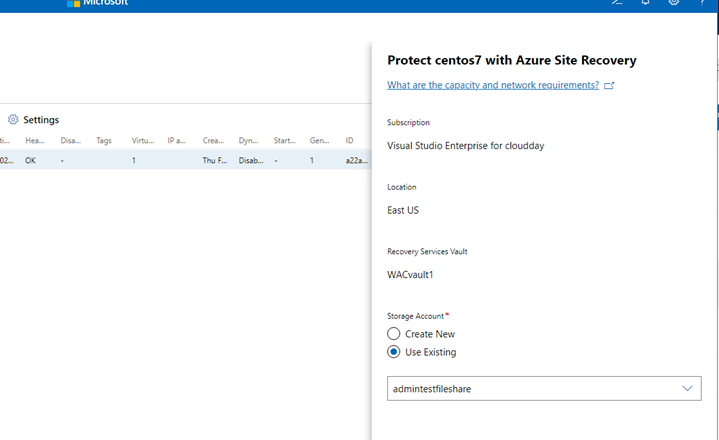Select the table row with OK health
Screen dimensions: 719x440
pyautogui.click(x=185, y=160)
